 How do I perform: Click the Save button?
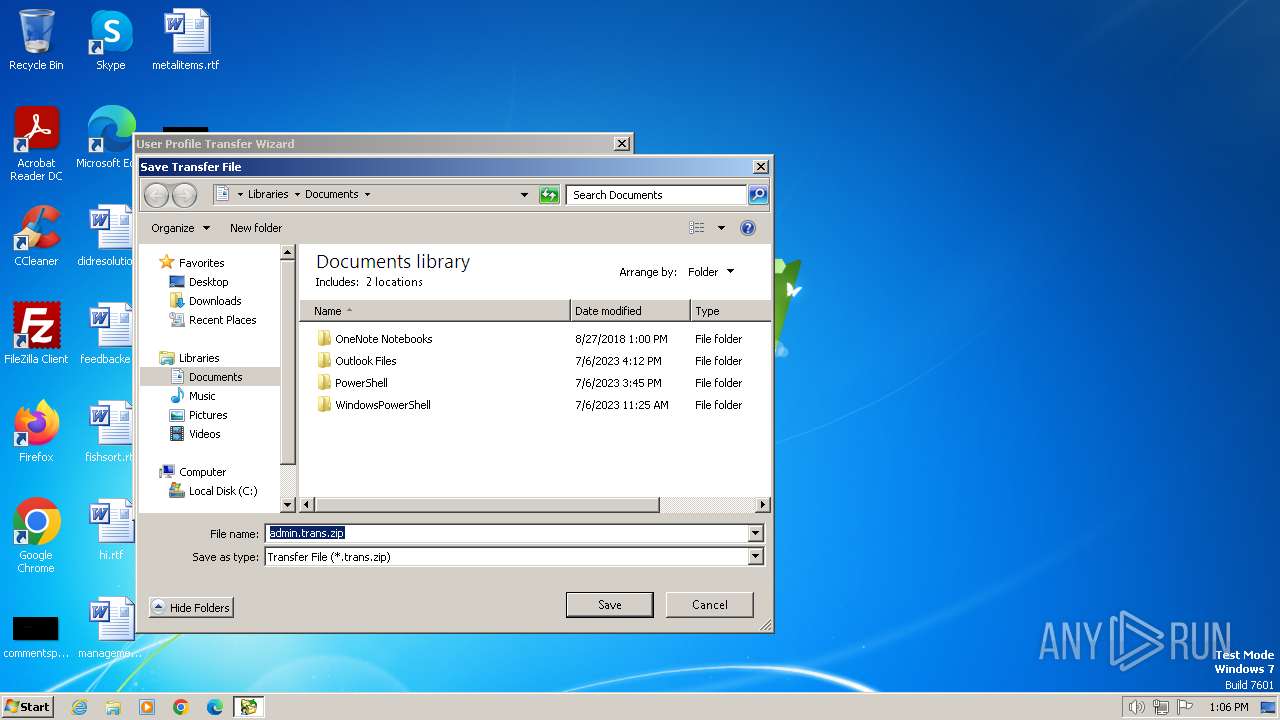coord(610,605)
